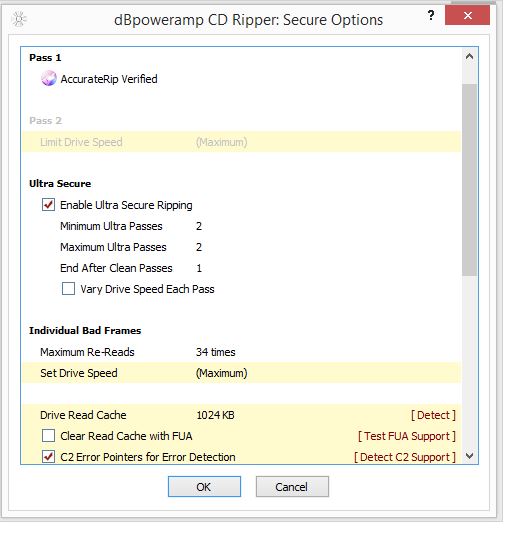Image resolution: width=511 pixels, height=540 pixels.
Task: Change the Minimum Ultra Passes value 2
Action: 199,226
